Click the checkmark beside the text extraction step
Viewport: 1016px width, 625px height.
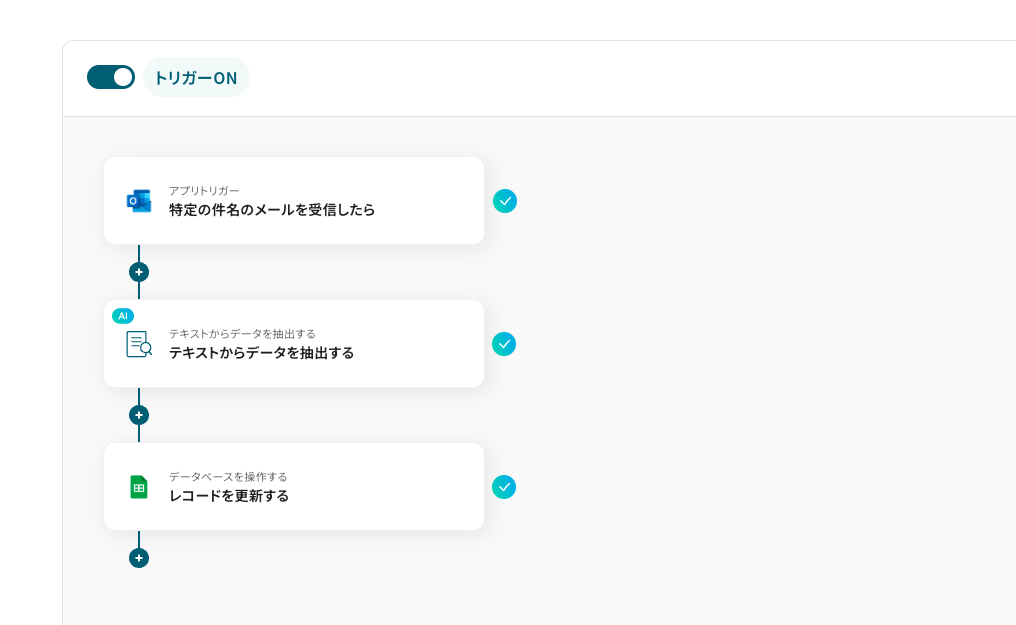(x=504, y=344)
